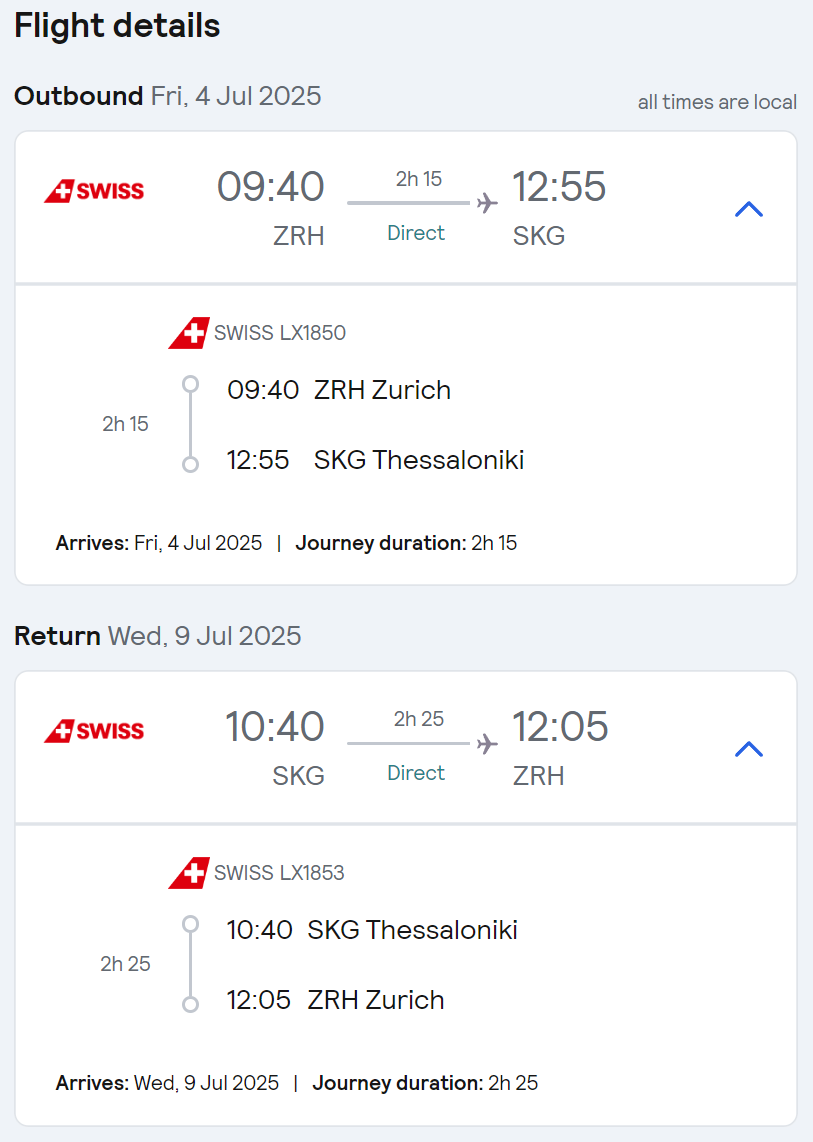The height and width of the screenshot is (1142, 813).
Task: Click the outbound 09:40 departure time header
Action: click(270, 186)
